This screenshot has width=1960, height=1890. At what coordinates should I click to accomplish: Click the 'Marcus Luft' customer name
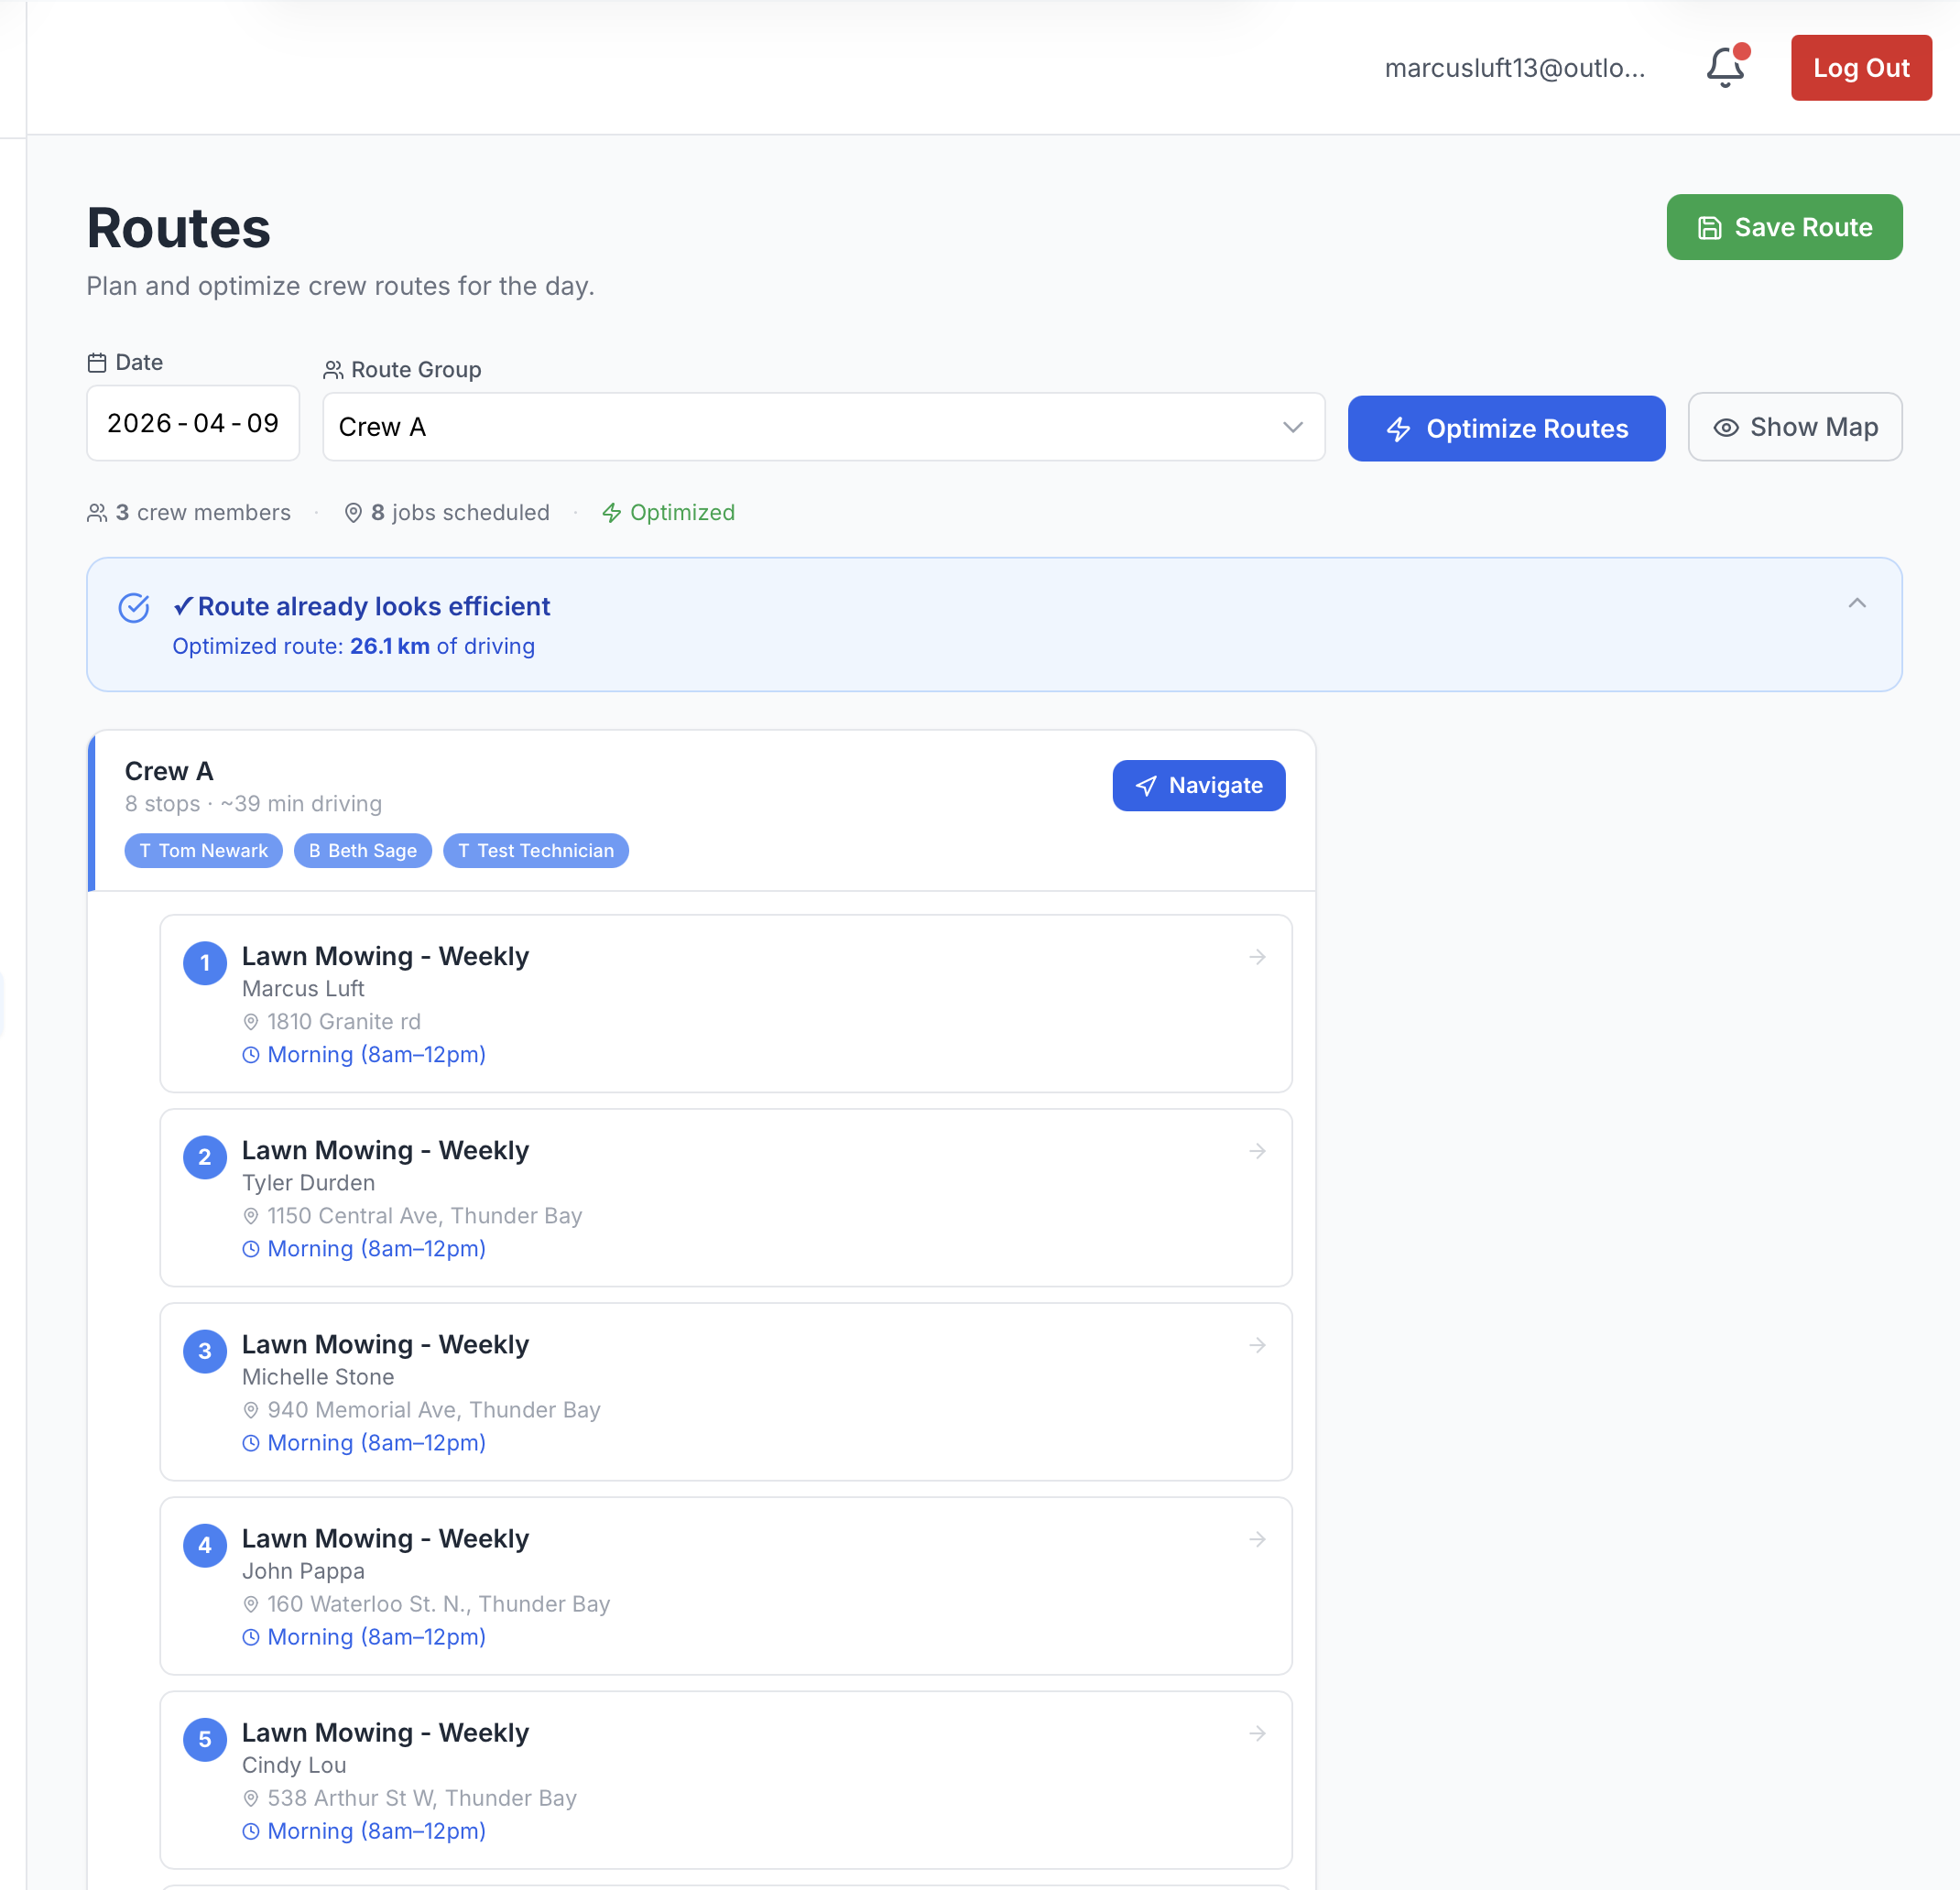[x=303, y=988]
